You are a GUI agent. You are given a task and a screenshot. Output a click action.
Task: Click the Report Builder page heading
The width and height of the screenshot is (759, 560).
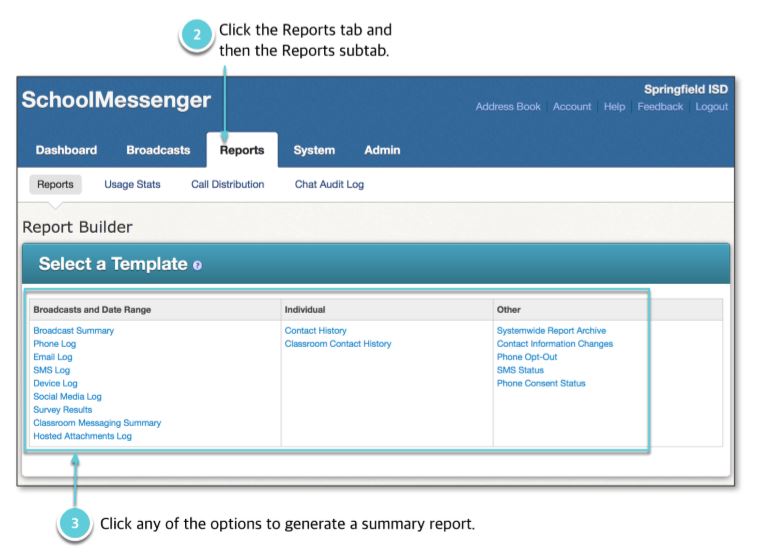(x=77, y=227)
